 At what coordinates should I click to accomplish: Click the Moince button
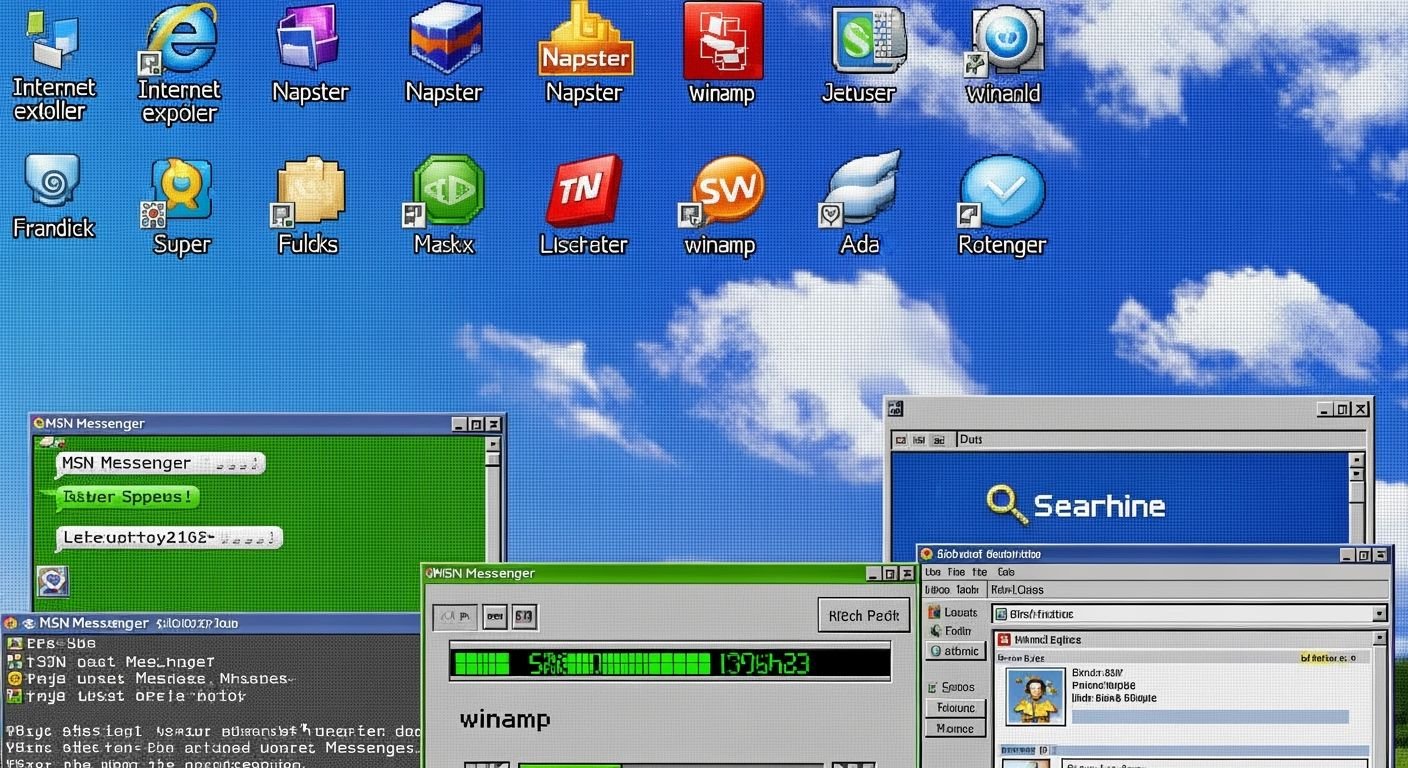pos(955,729)
